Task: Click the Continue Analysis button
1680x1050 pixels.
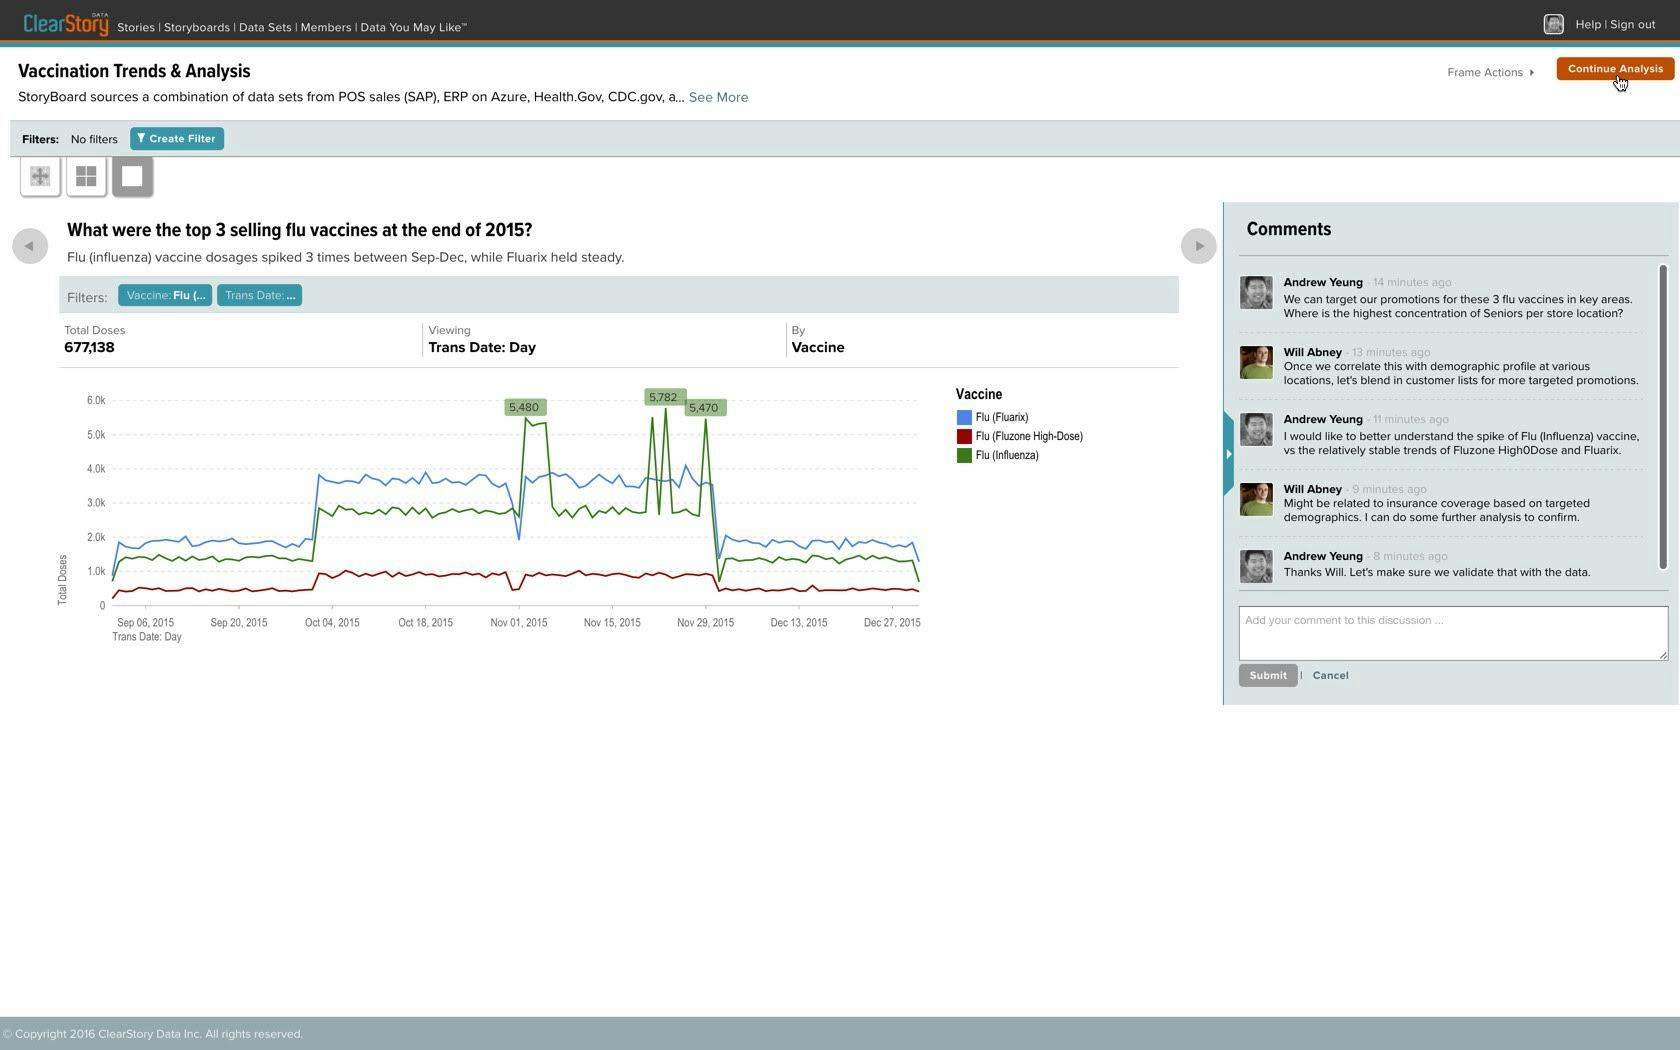Action: (x=1615, y=68)
